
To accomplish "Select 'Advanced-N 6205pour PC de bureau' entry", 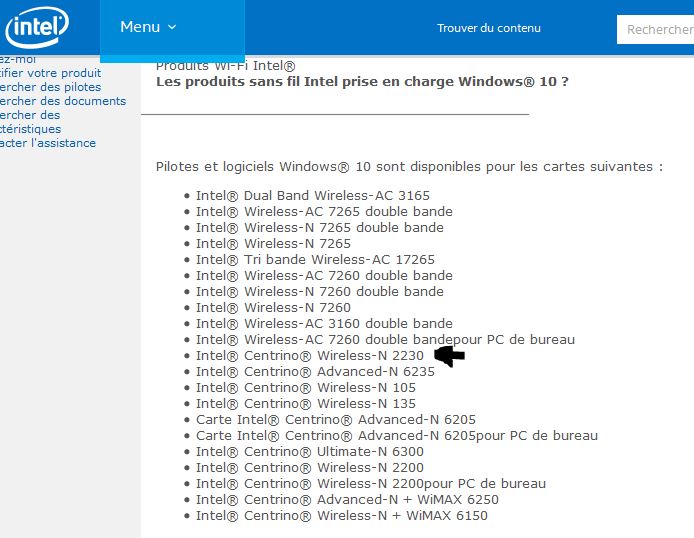I will click(397, 436).
